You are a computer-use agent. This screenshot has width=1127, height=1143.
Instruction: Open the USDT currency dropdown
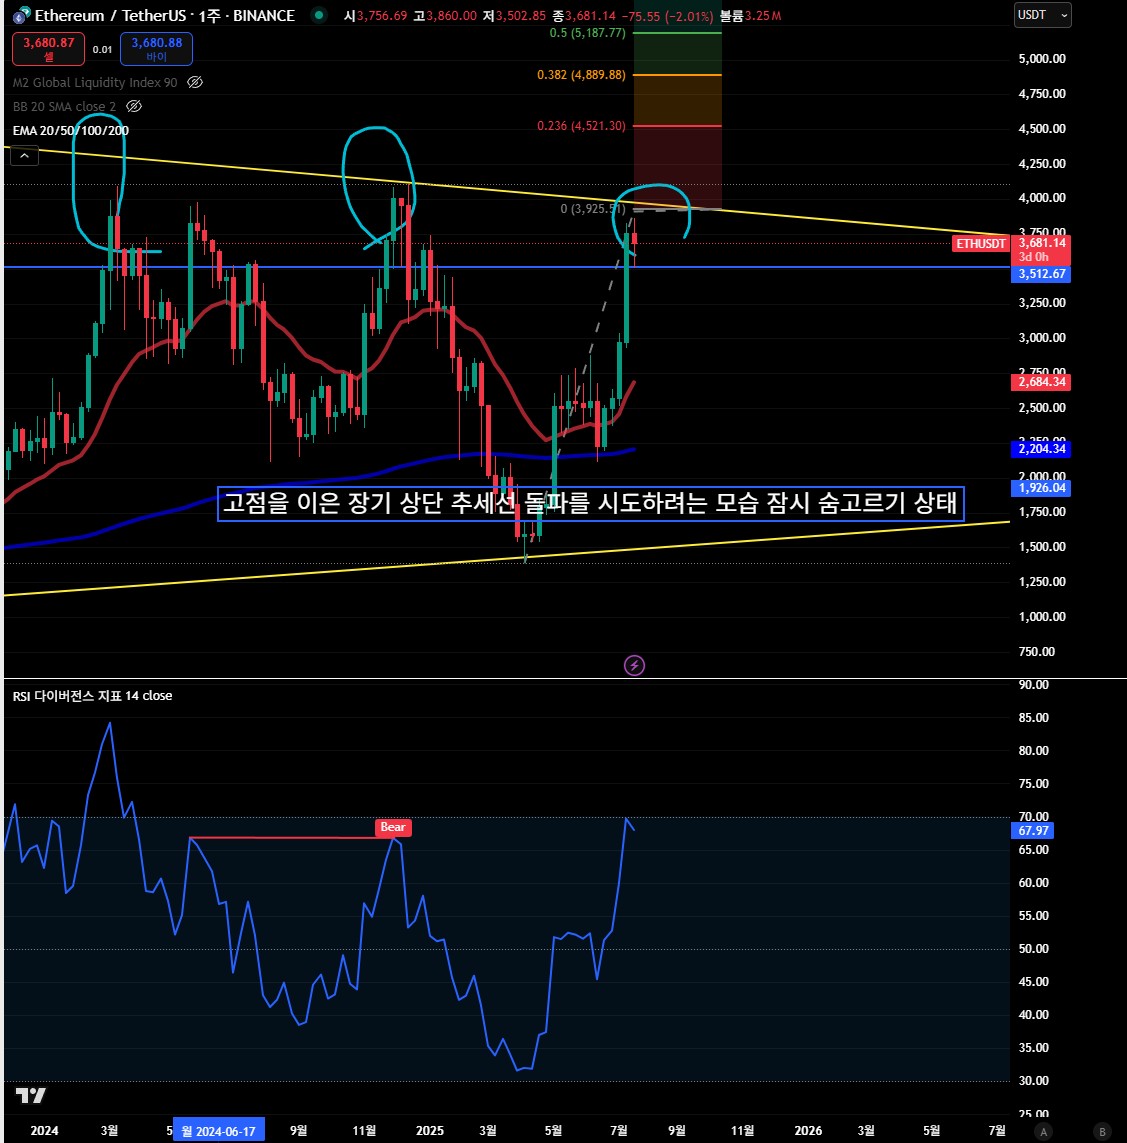1042,15
